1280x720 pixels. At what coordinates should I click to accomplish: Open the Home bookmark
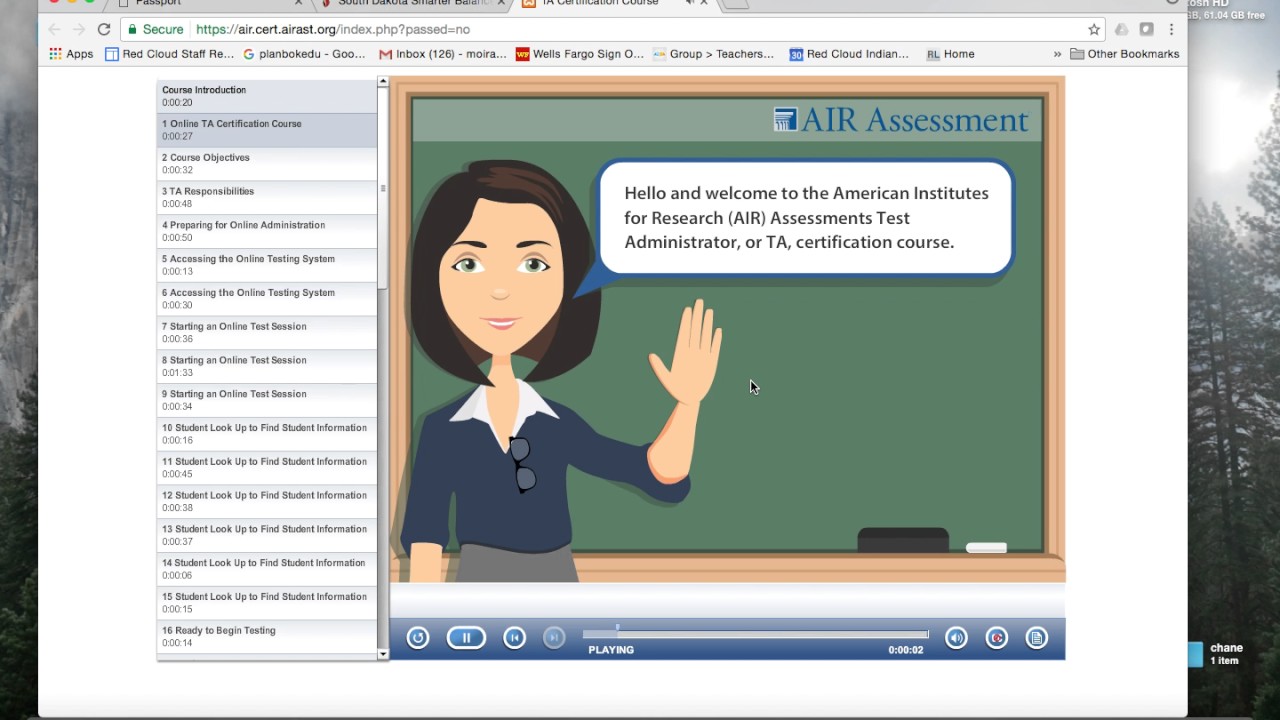pos(950,54)
